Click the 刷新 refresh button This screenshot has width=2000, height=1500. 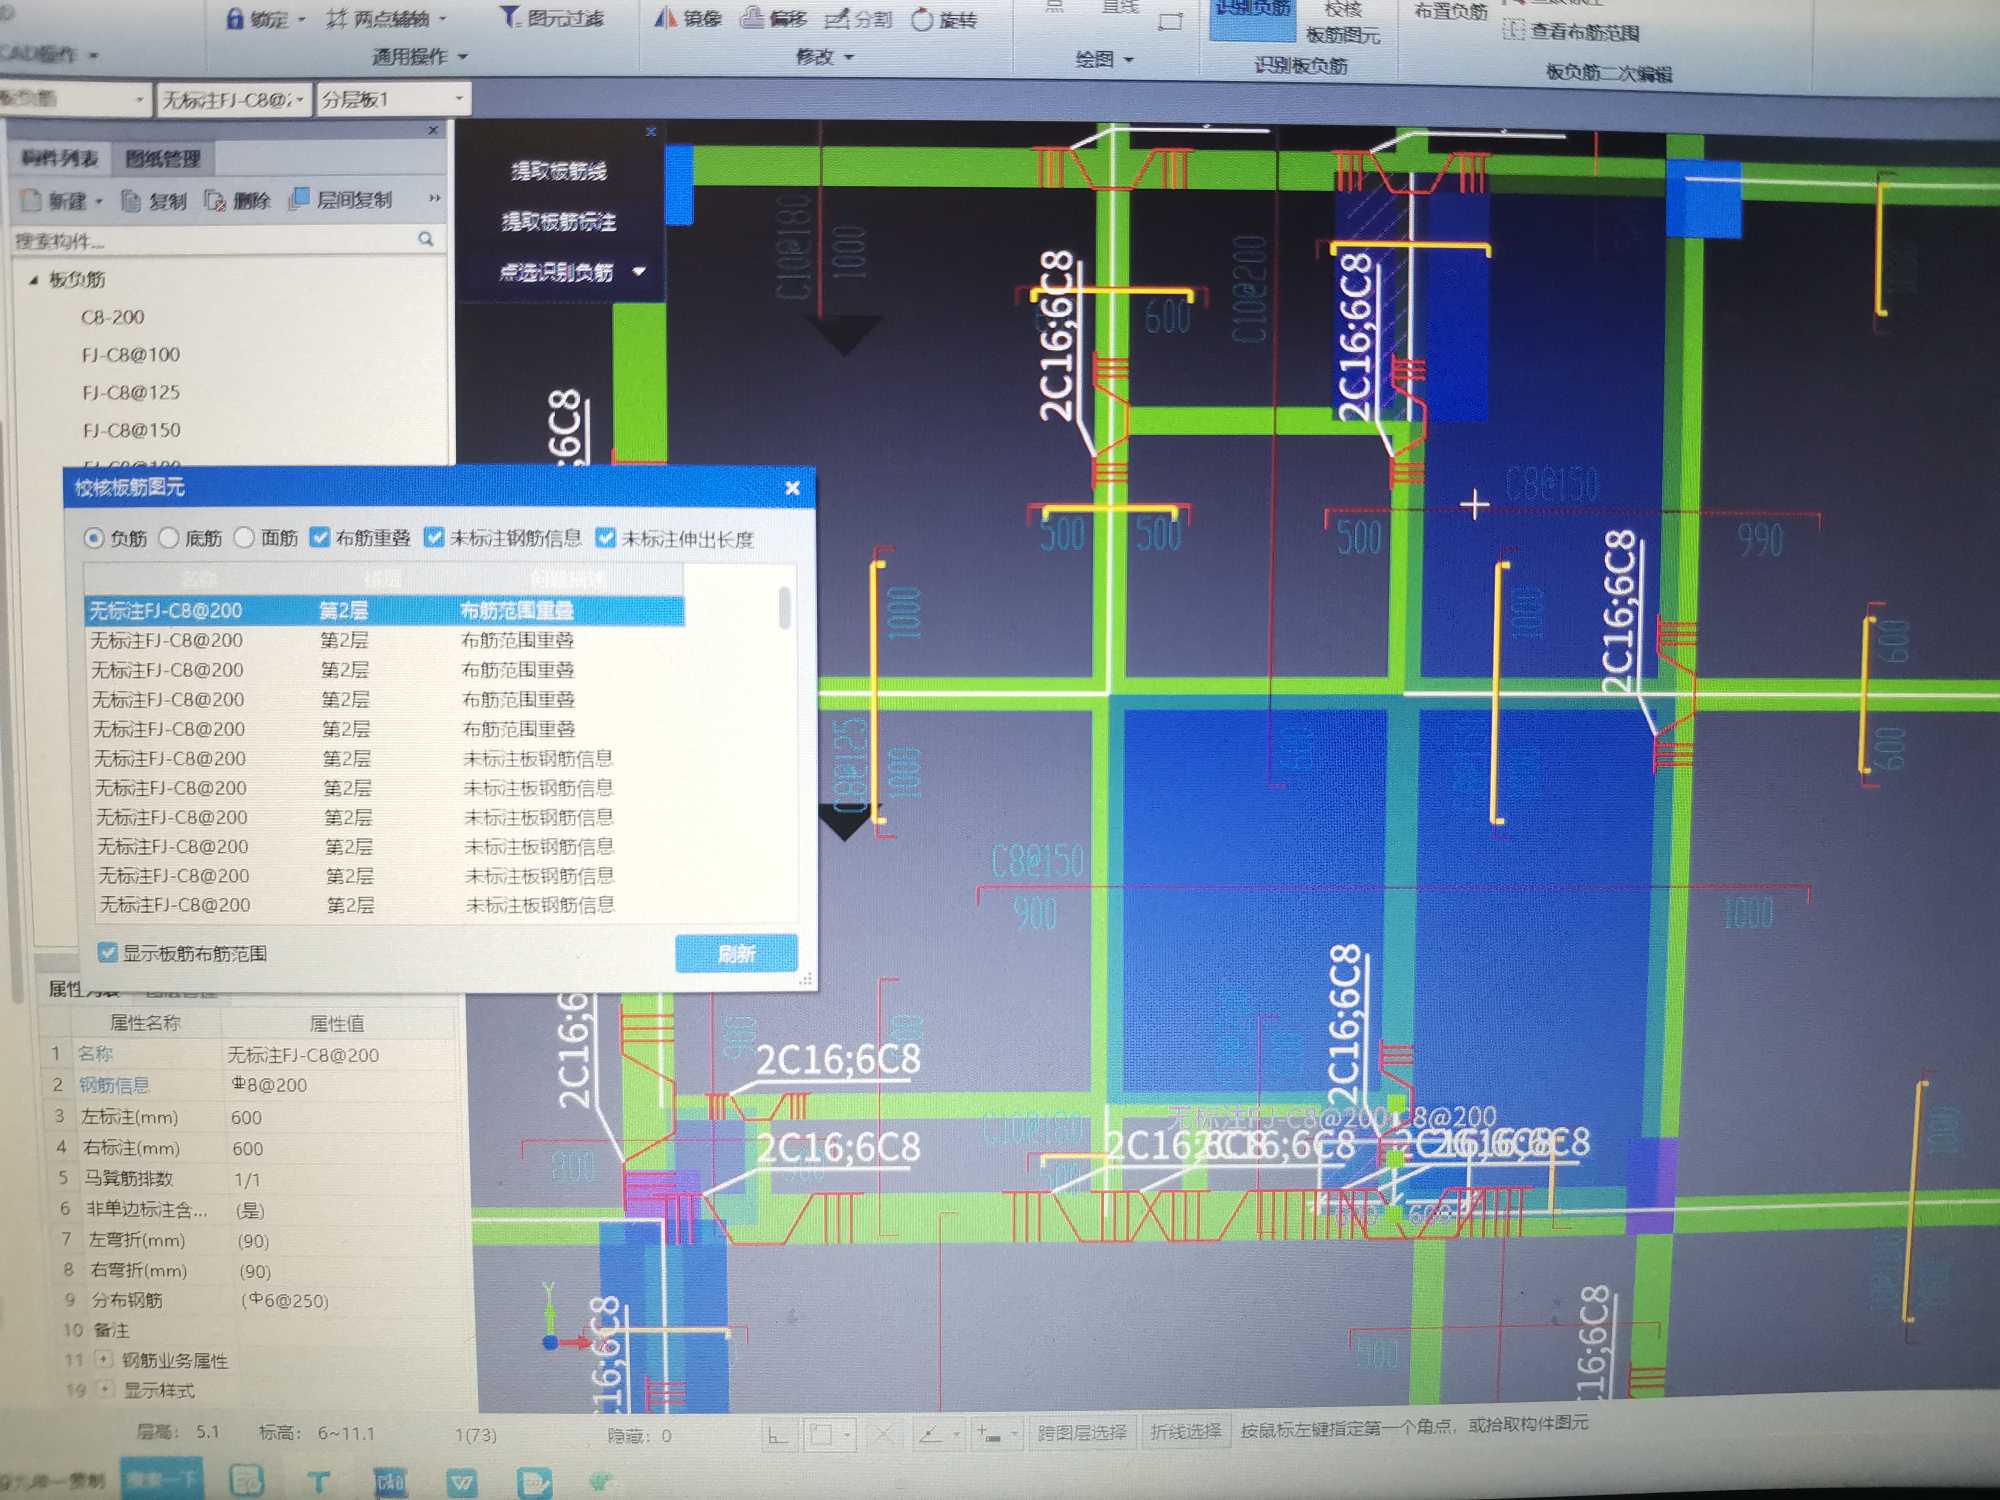point(736,953)
